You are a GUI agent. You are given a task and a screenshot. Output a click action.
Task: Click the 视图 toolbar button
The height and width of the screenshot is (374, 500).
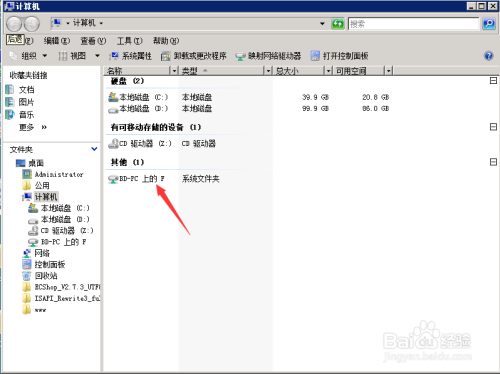point(73,56)
